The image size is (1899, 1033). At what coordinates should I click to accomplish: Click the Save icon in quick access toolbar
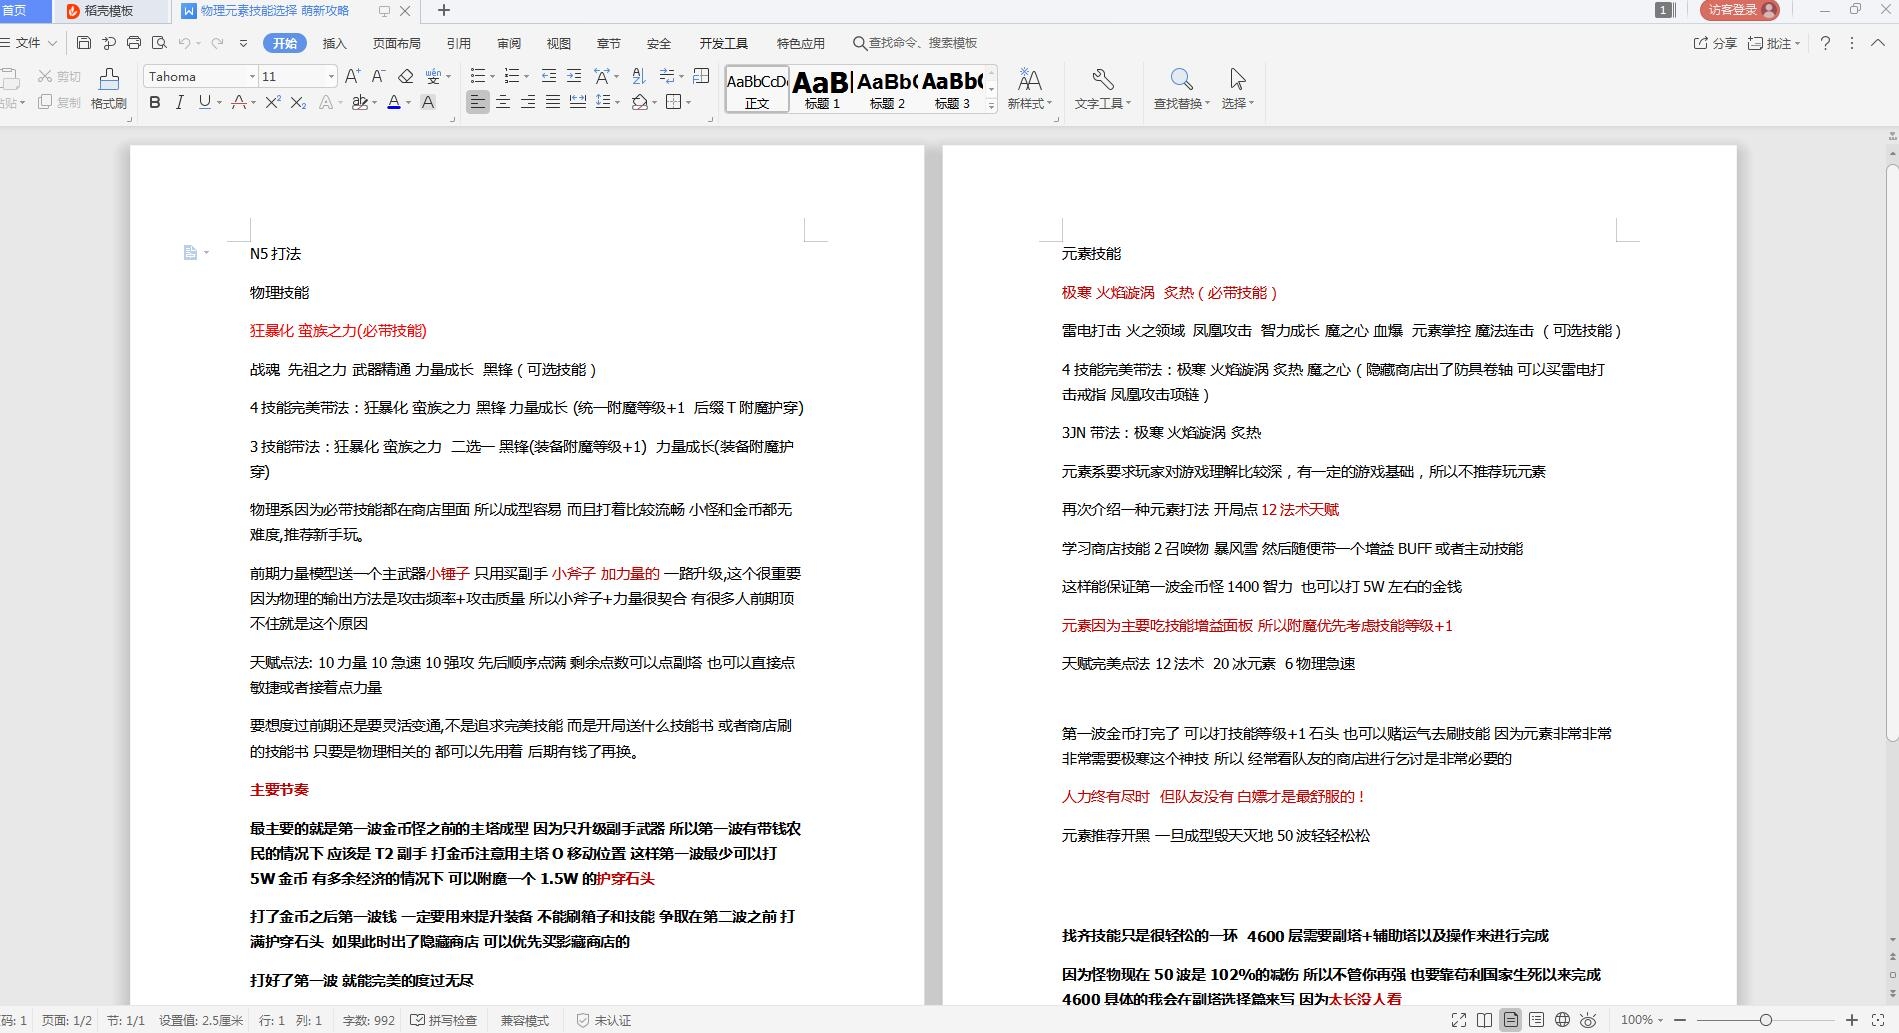84,43
